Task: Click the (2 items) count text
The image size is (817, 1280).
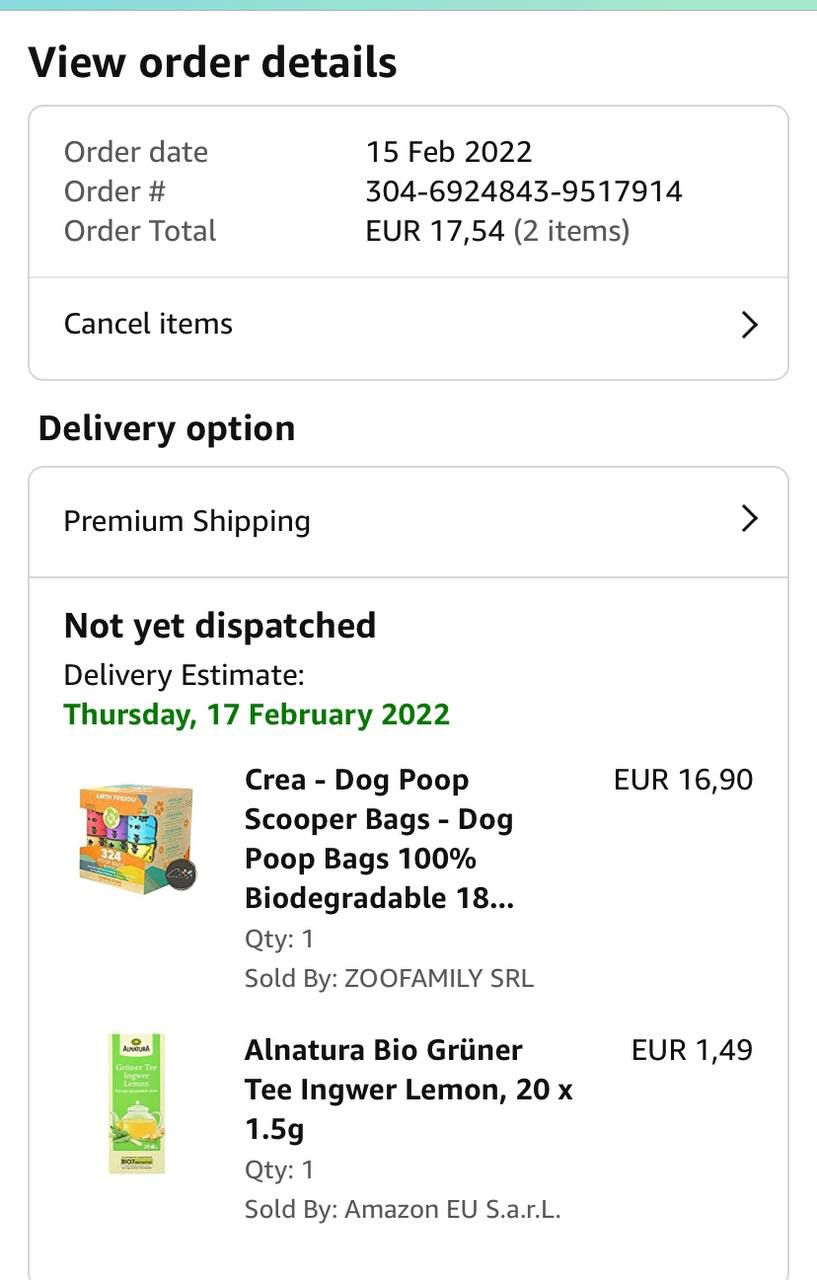Action: [x=572, y=231]
